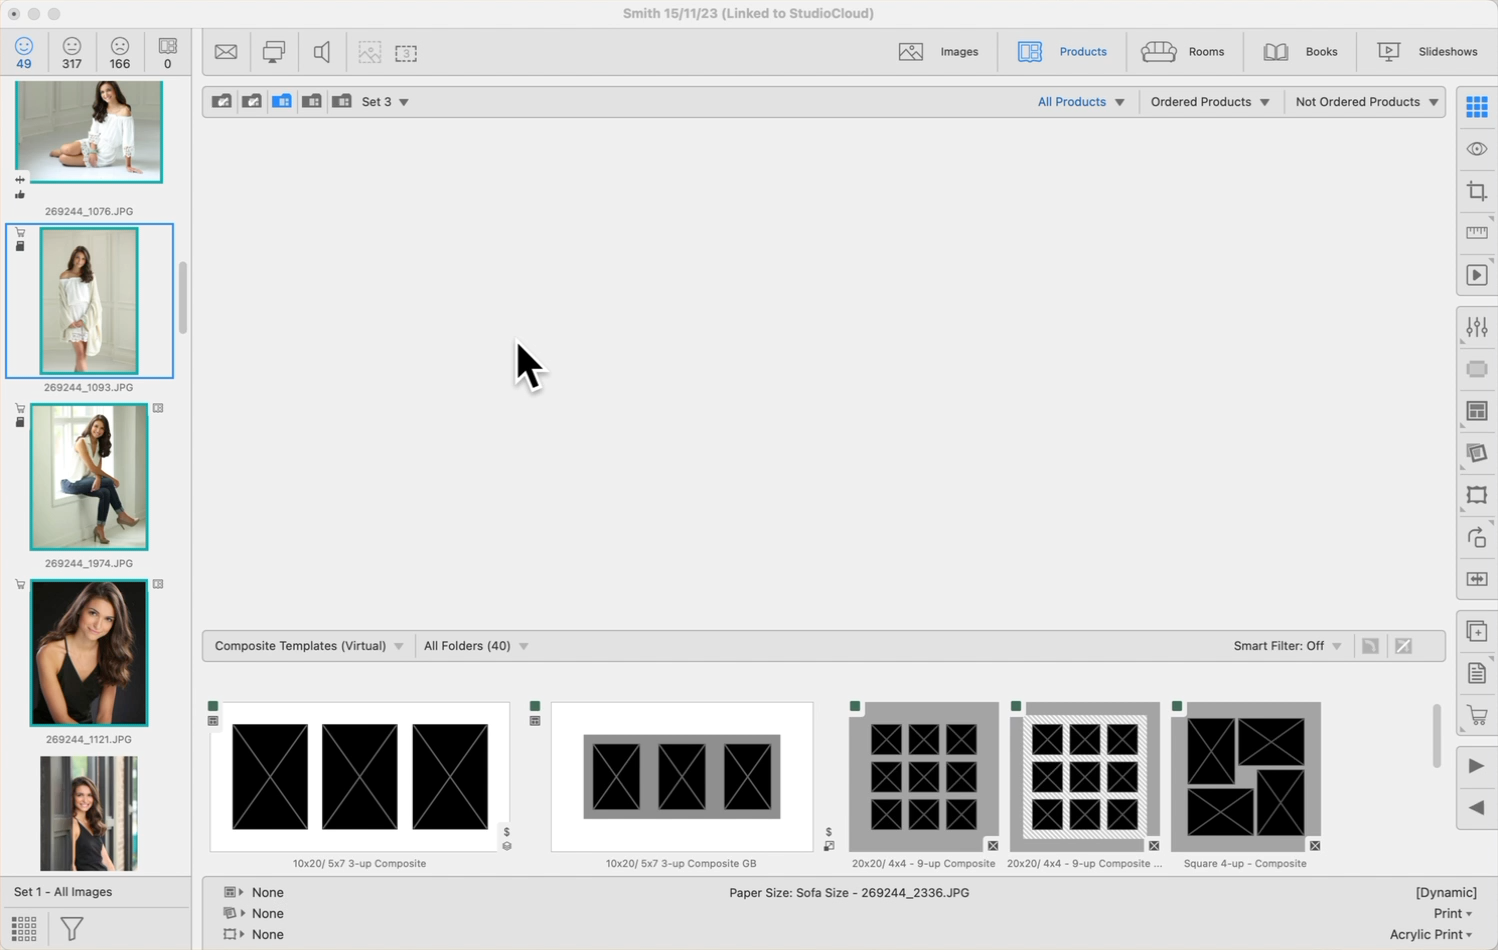Toggle the happy face Yes rating filter
The width and height of the screenshot is (1498, 950).
(24, 52)
